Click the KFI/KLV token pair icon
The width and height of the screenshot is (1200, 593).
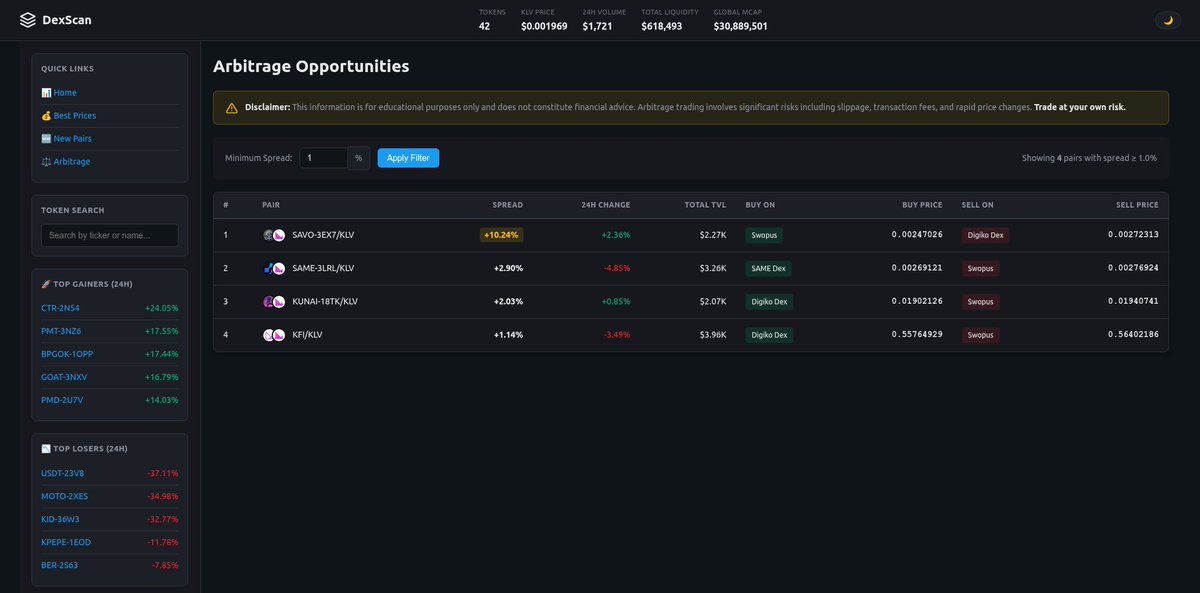click(274, 335)
